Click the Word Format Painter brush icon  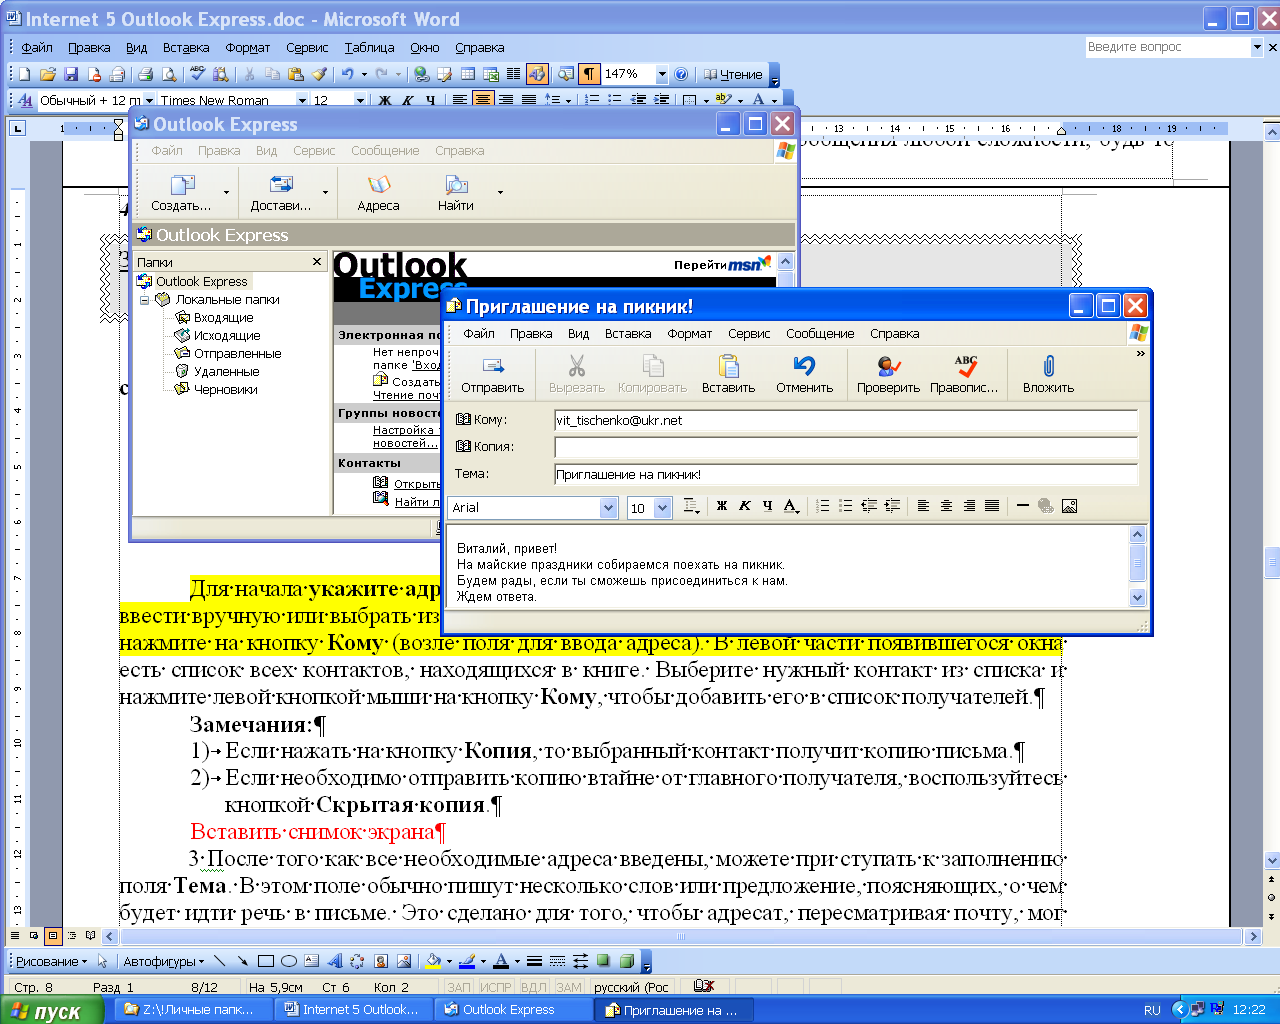pos(319,74)
